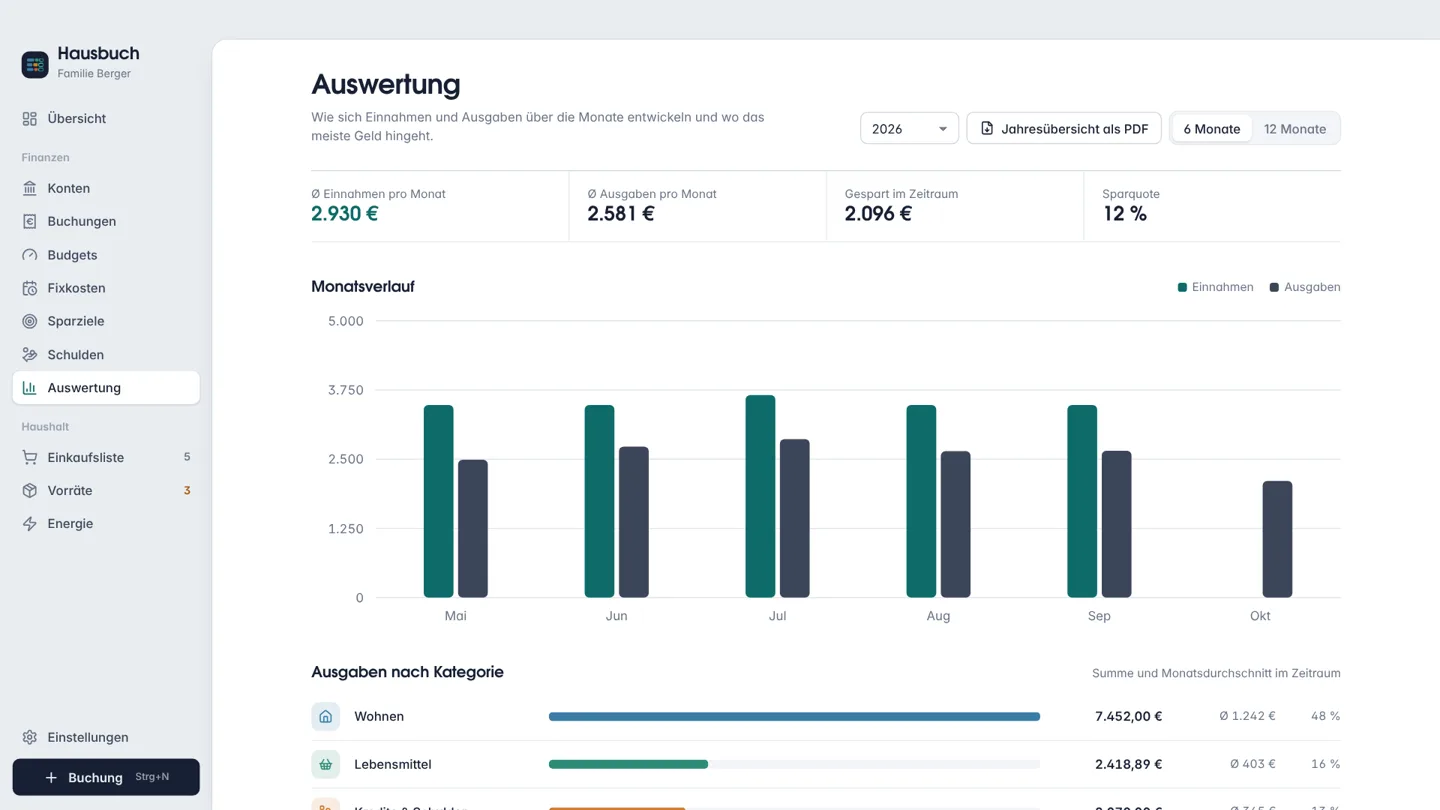Click the Energie lightning icon
The height and width of the screenshot is (810, 1440).
tap(30, 524)
